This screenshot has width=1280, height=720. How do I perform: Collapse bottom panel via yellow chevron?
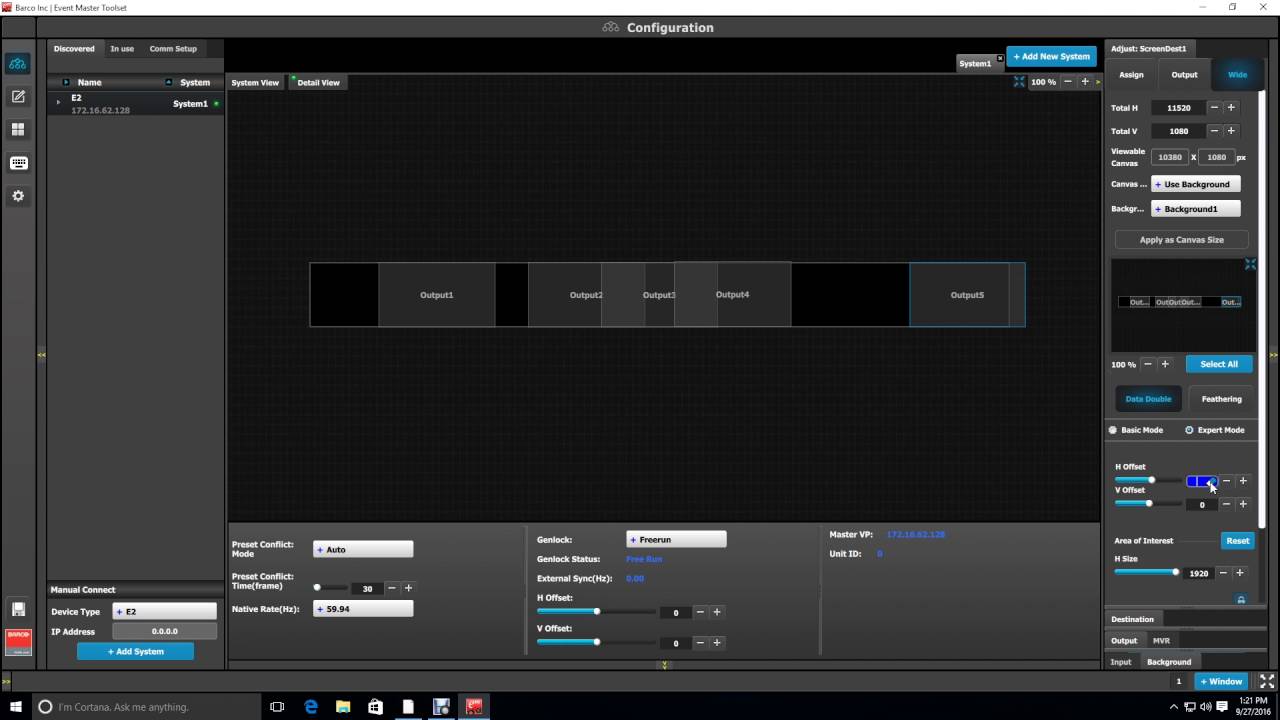(664, 665)
